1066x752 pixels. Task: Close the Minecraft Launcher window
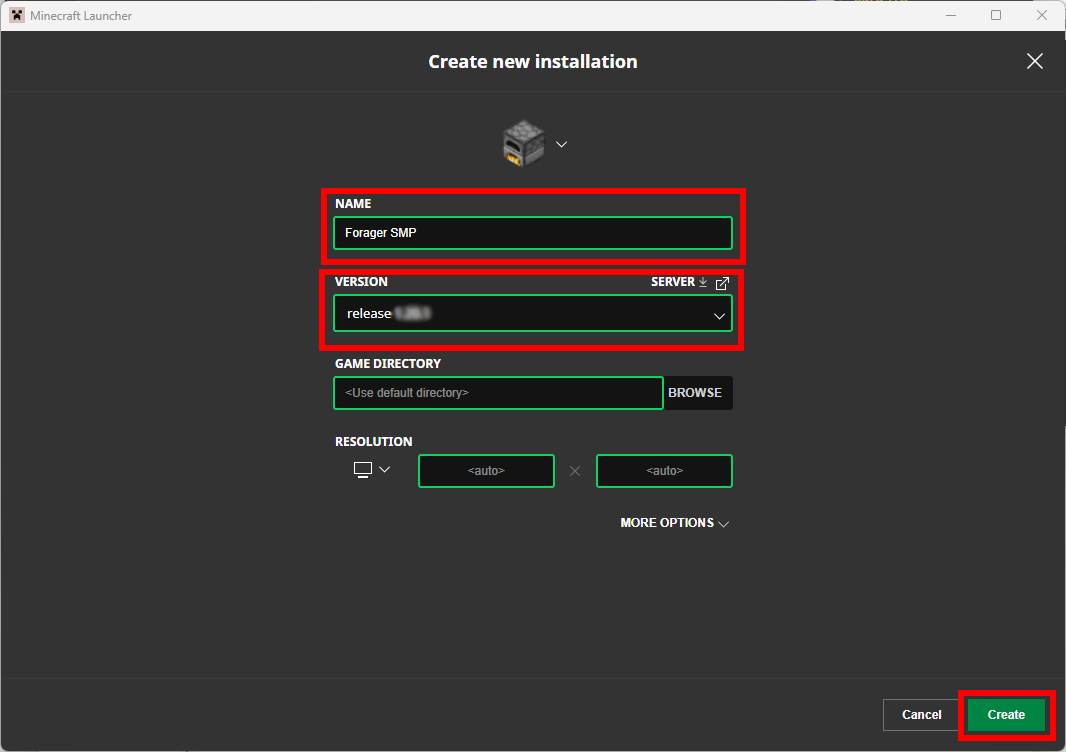(1042, 15)
